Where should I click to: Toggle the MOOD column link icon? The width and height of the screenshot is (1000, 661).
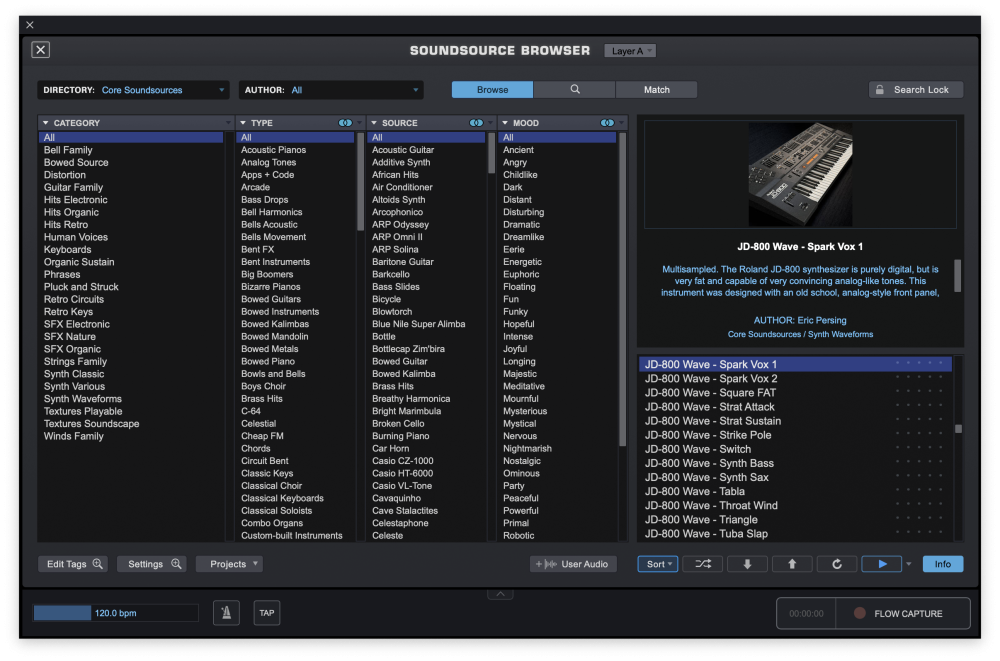click(x=607, y=123)
